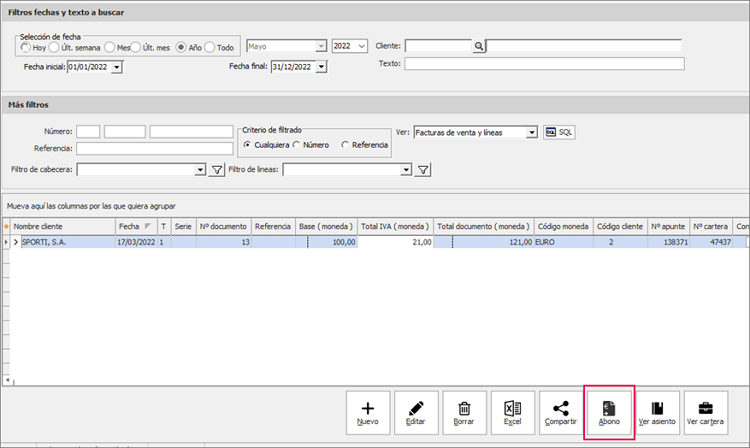Open the 2022 year dropdown
The height and width of the screenshot is (448, 750).
coord(362,46)
